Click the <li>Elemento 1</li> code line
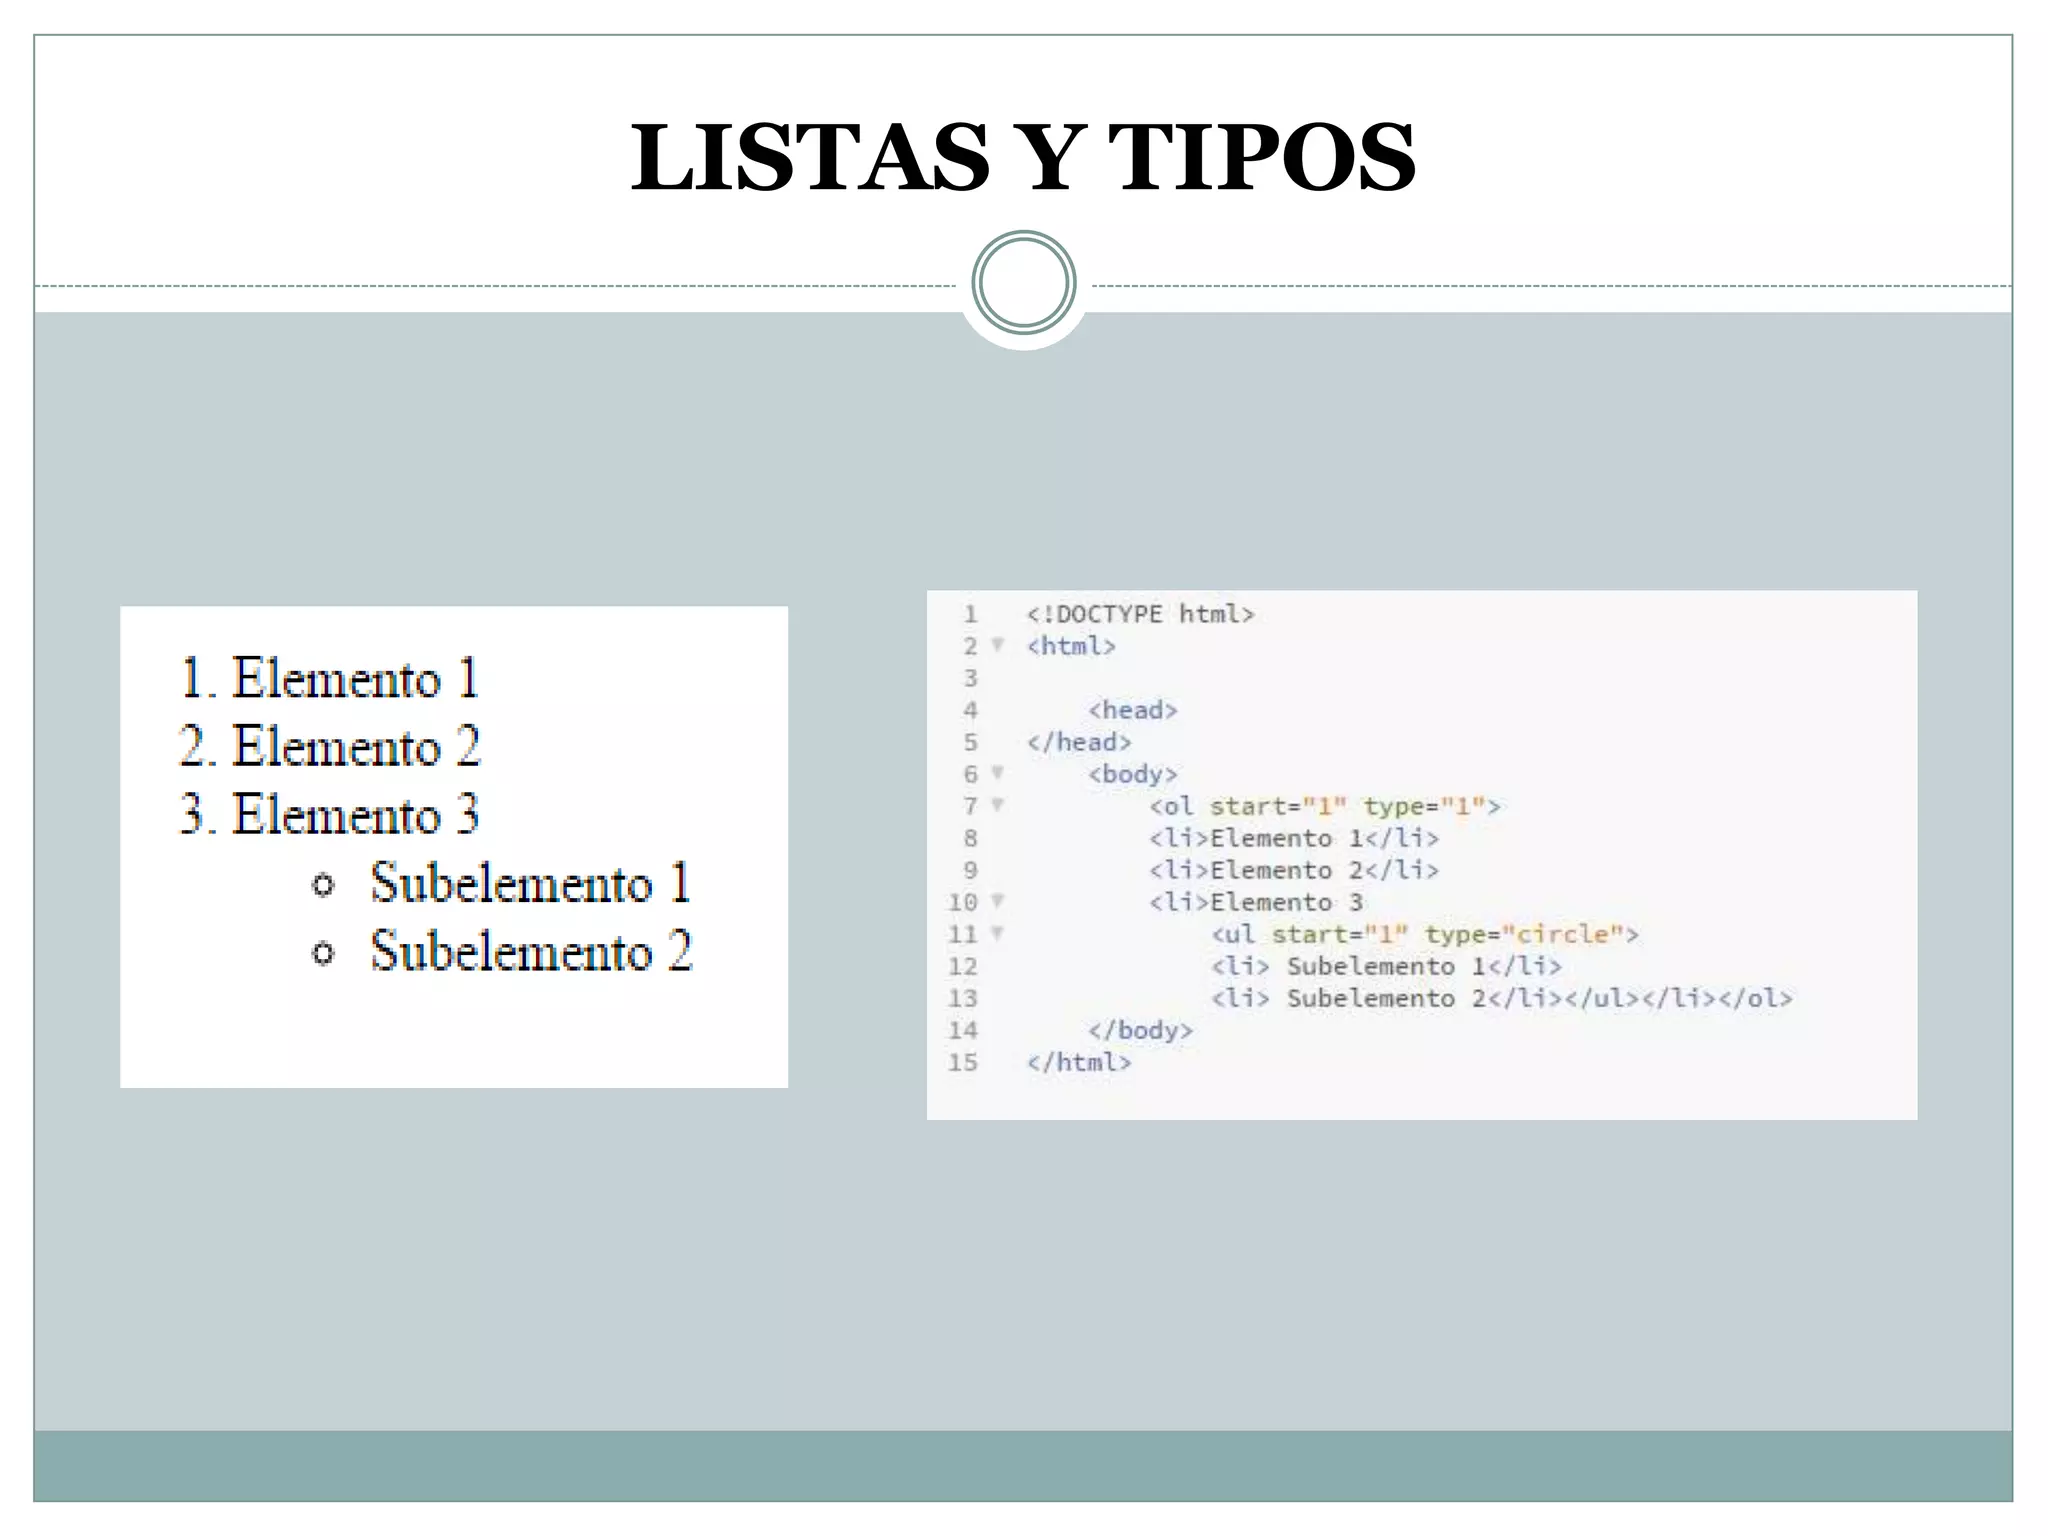The width and height of the screenshot is (2048, 1536). [1294, 838]
